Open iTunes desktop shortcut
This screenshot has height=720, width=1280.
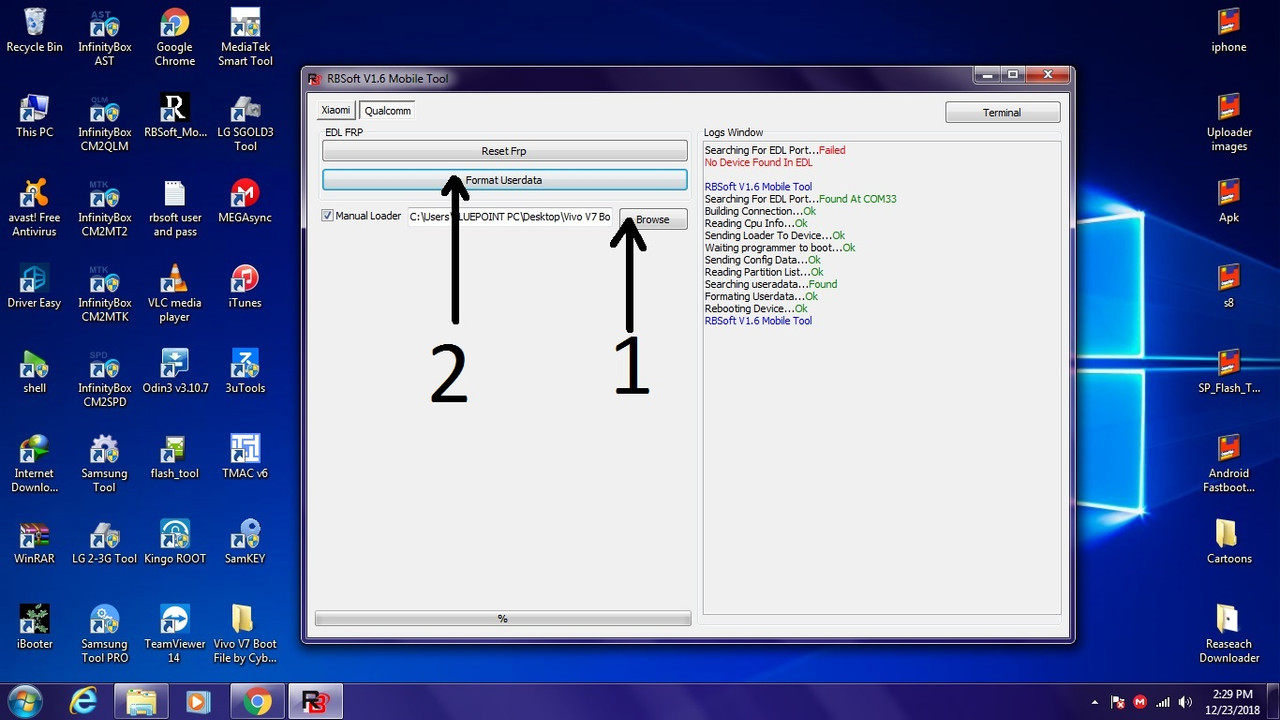[x=245, y=286]
